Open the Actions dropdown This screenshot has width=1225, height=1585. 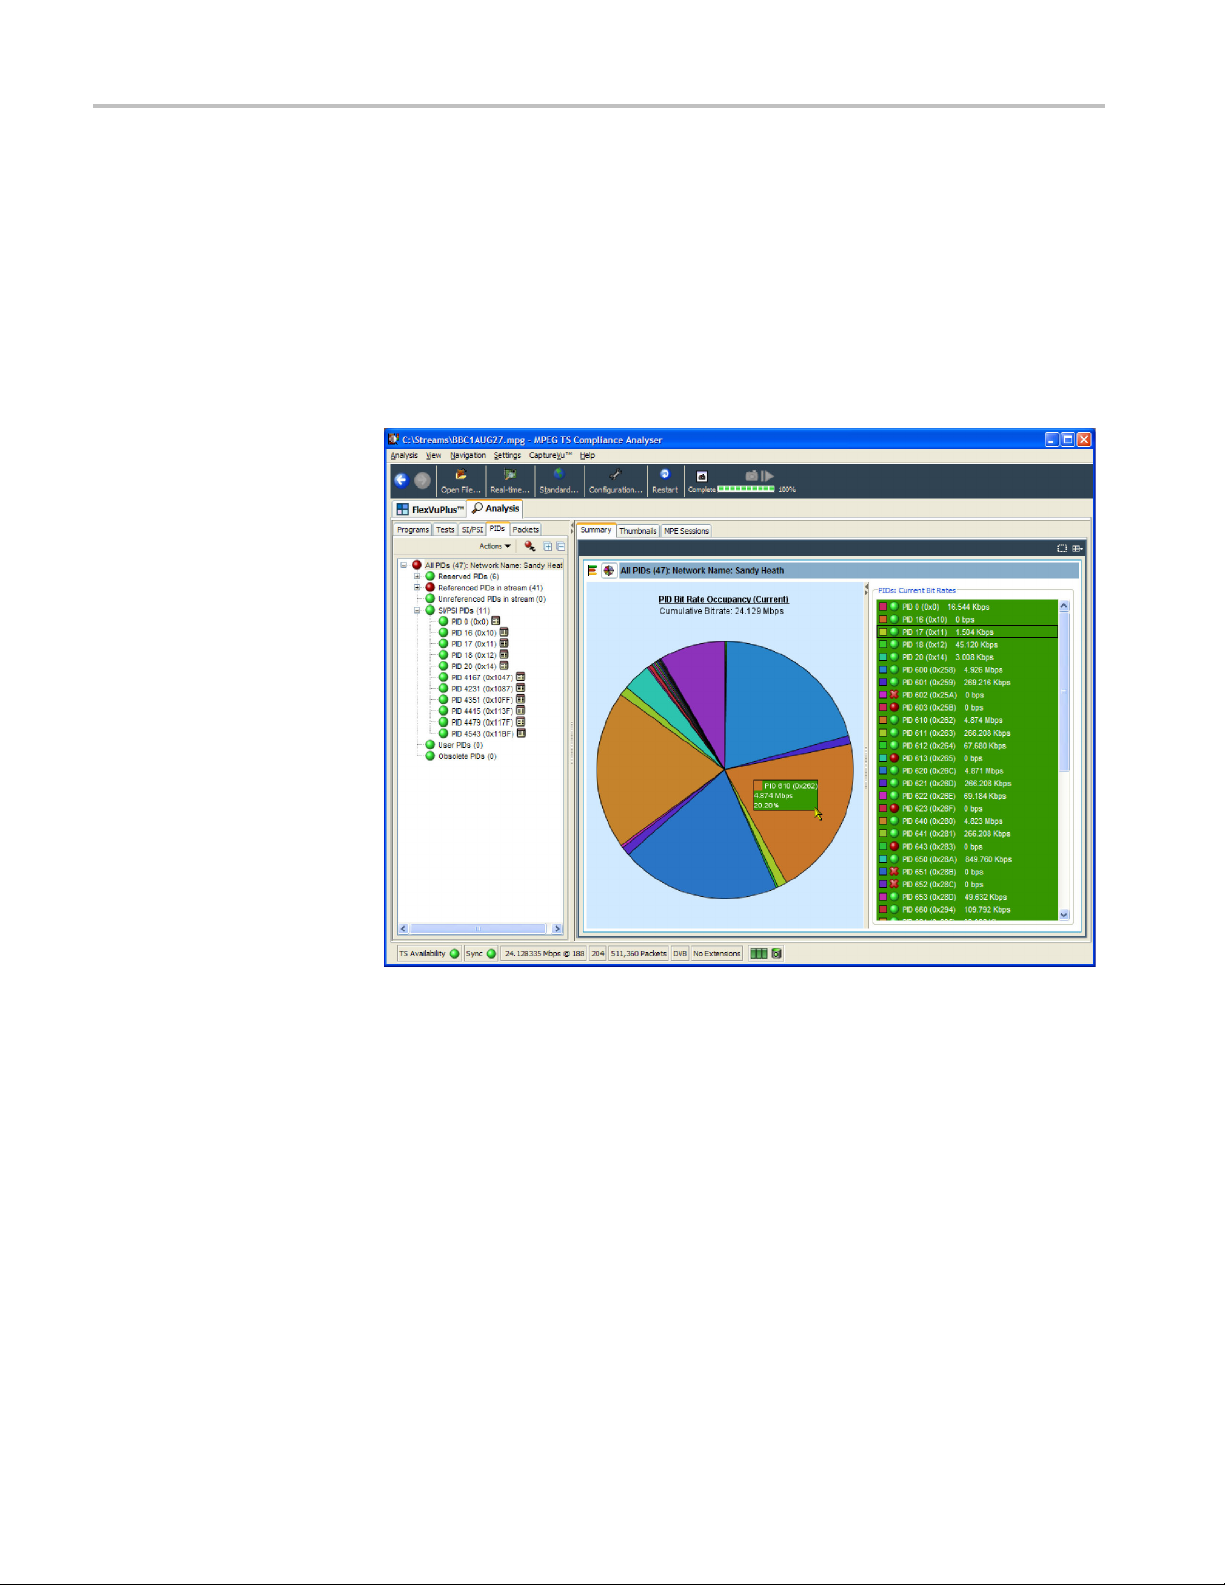[495, 546]
